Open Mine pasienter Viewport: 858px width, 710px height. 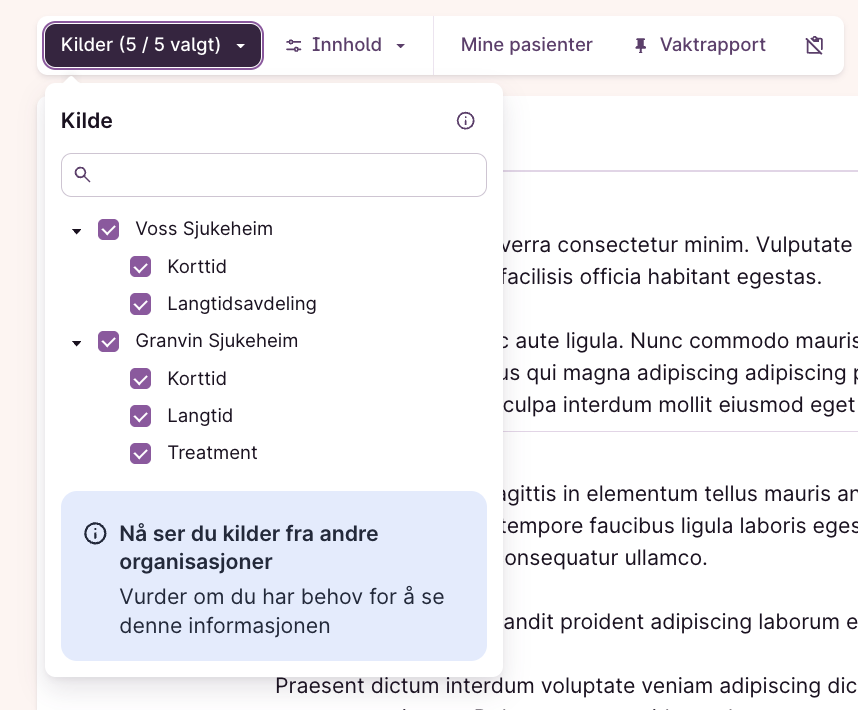(526, 45)
